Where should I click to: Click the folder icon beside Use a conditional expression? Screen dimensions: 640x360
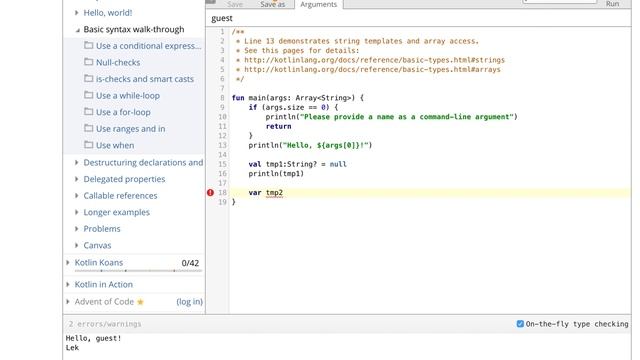(x=89, y=45)
